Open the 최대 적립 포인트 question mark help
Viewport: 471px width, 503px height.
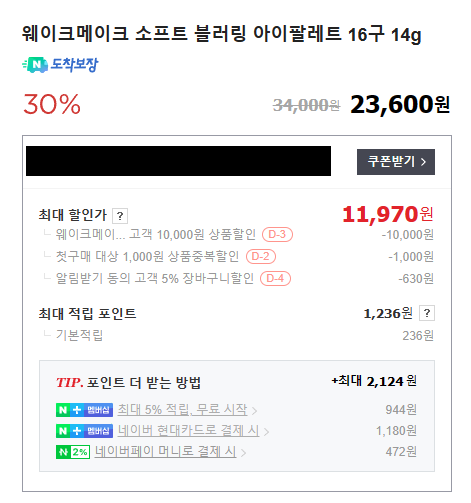click(427, 313)
